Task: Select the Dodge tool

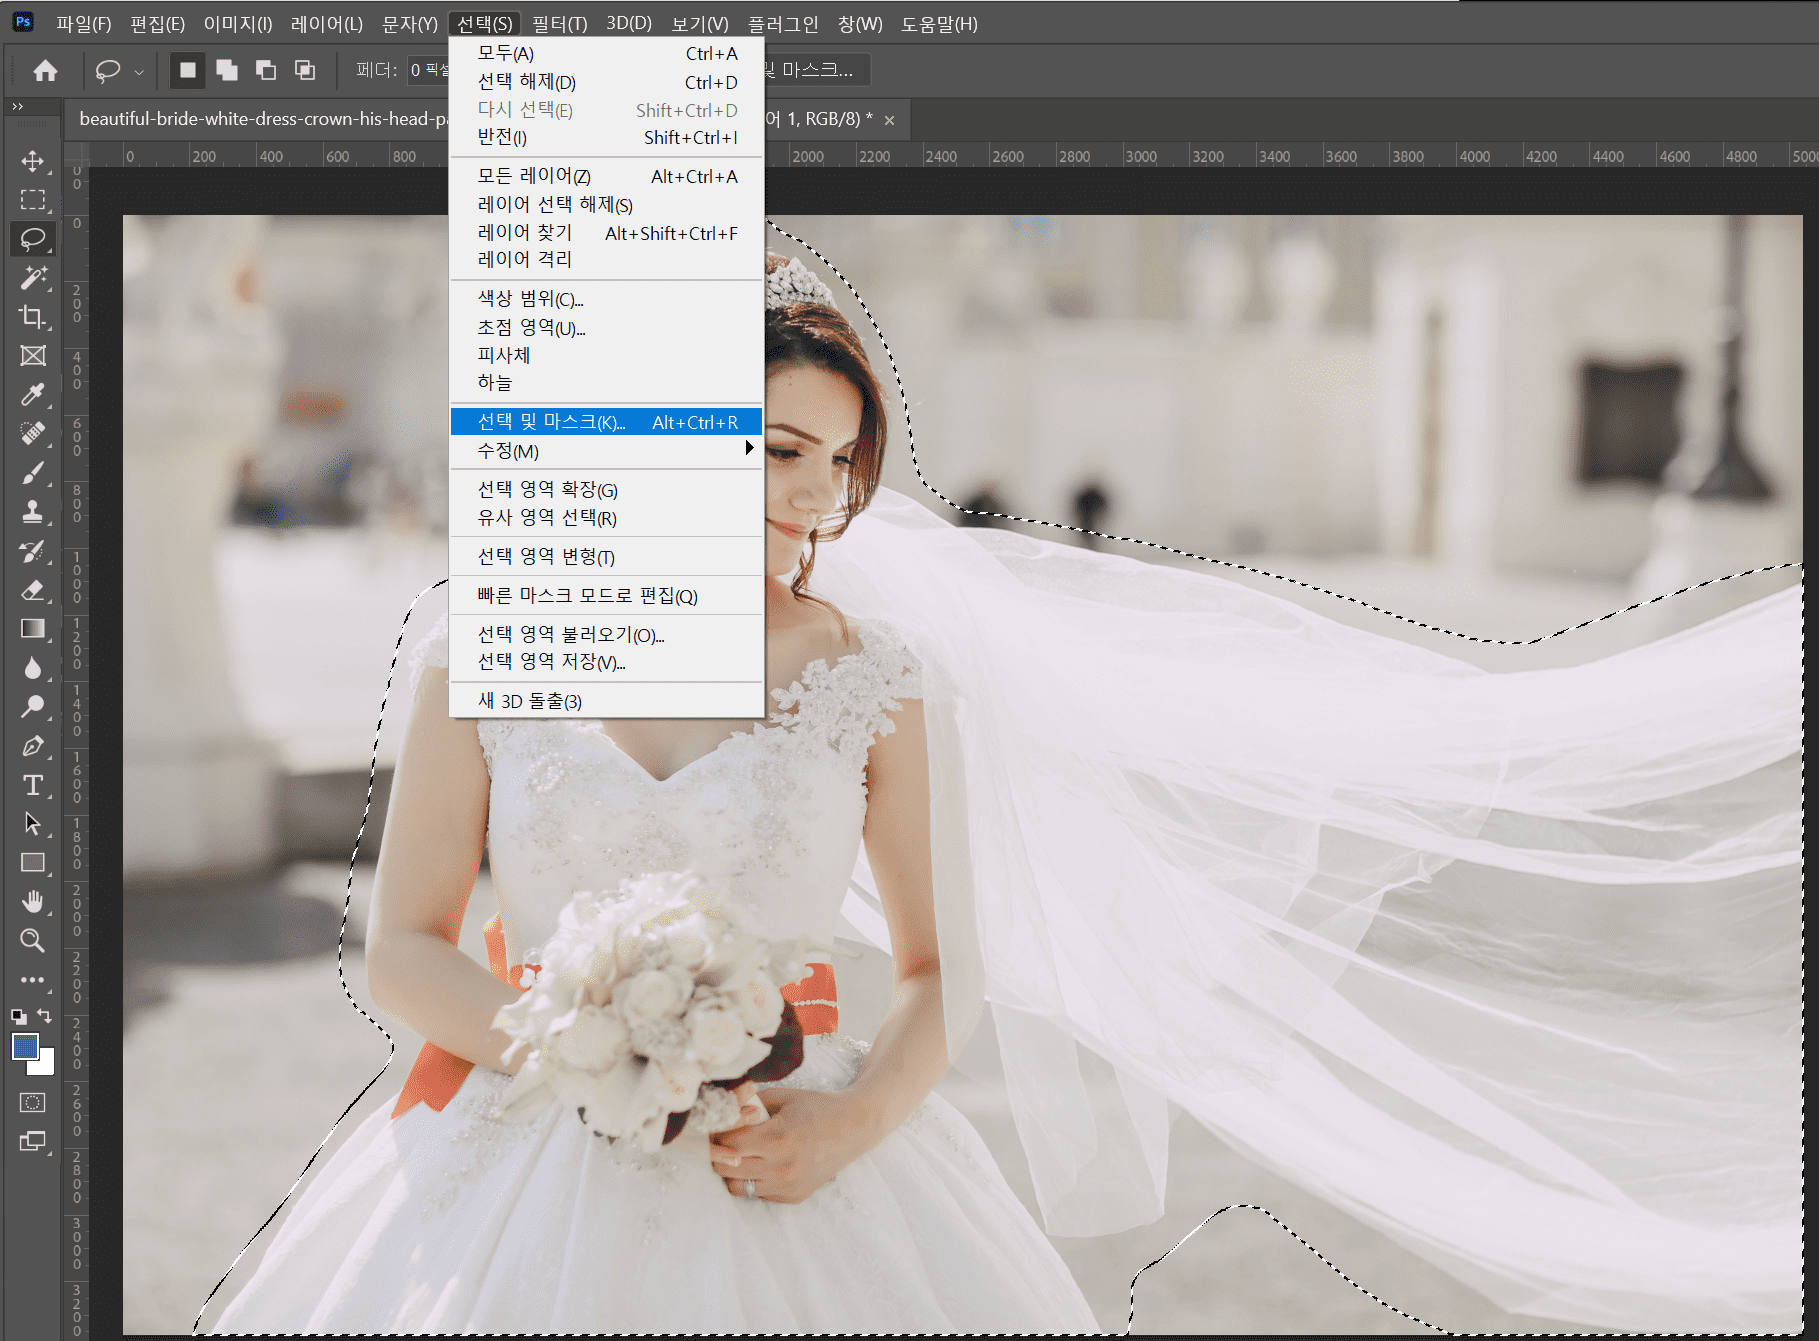Action: pos(33,707)
